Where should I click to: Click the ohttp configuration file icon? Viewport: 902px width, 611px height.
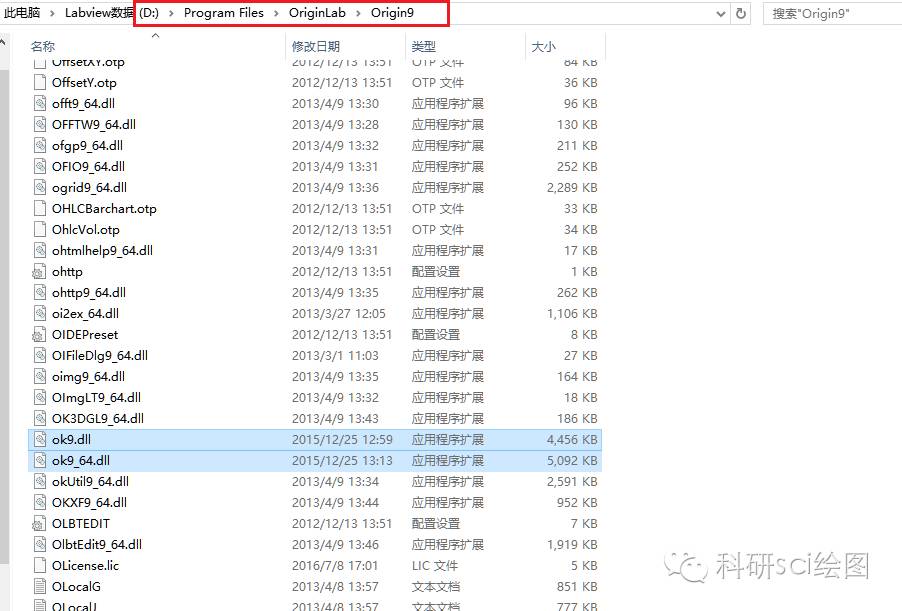pyautogui.click(x=39, y=272)
